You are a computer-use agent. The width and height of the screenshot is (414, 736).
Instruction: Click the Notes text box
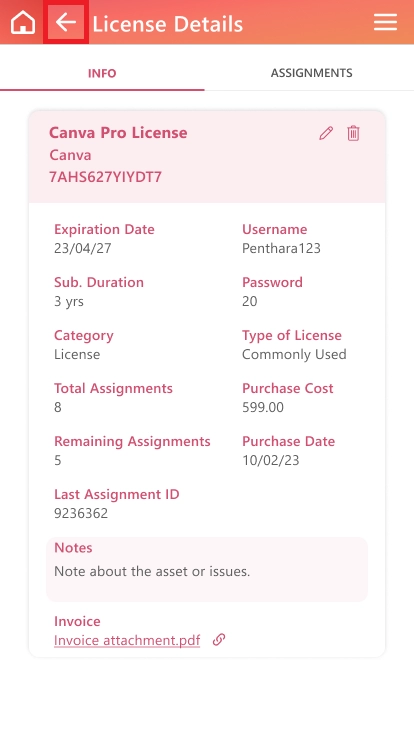click(x=207, y=569)
